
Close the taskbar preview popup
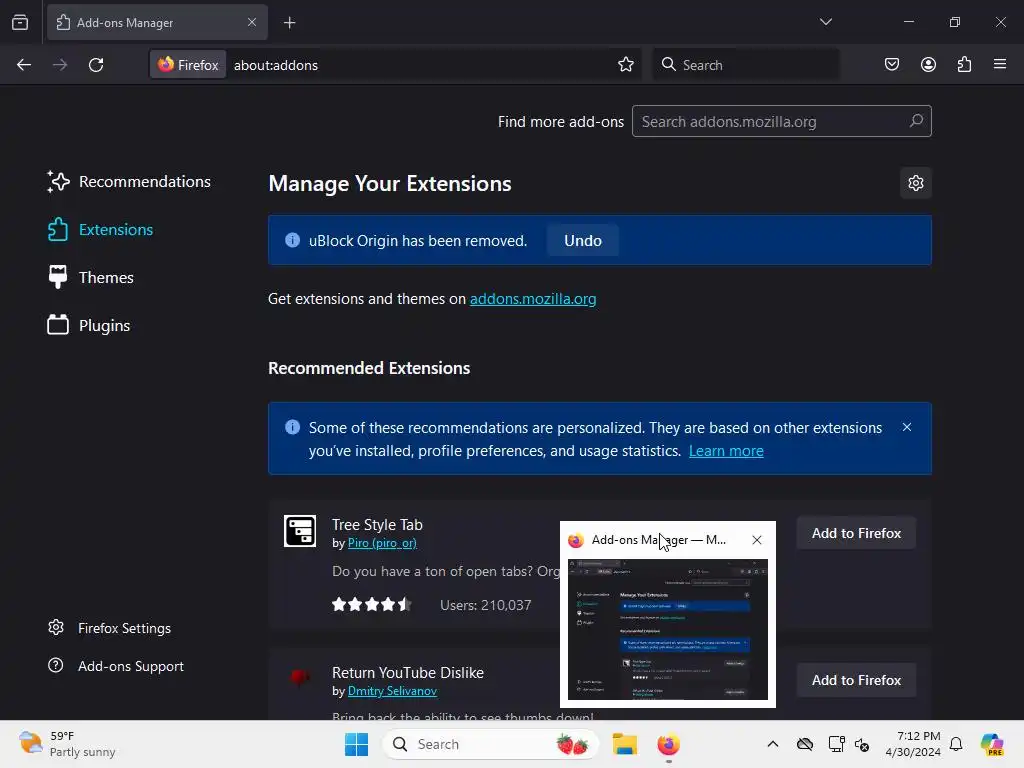[x=756, y=540]
